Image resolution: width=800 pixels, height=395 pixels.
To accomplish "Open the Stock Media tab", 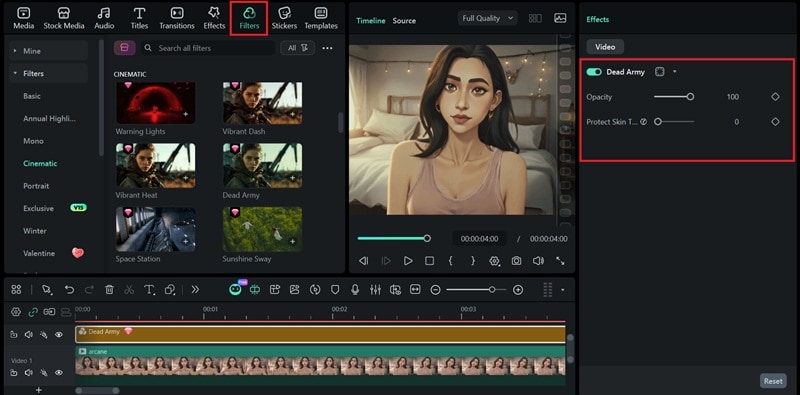I will tap(64, 18).
